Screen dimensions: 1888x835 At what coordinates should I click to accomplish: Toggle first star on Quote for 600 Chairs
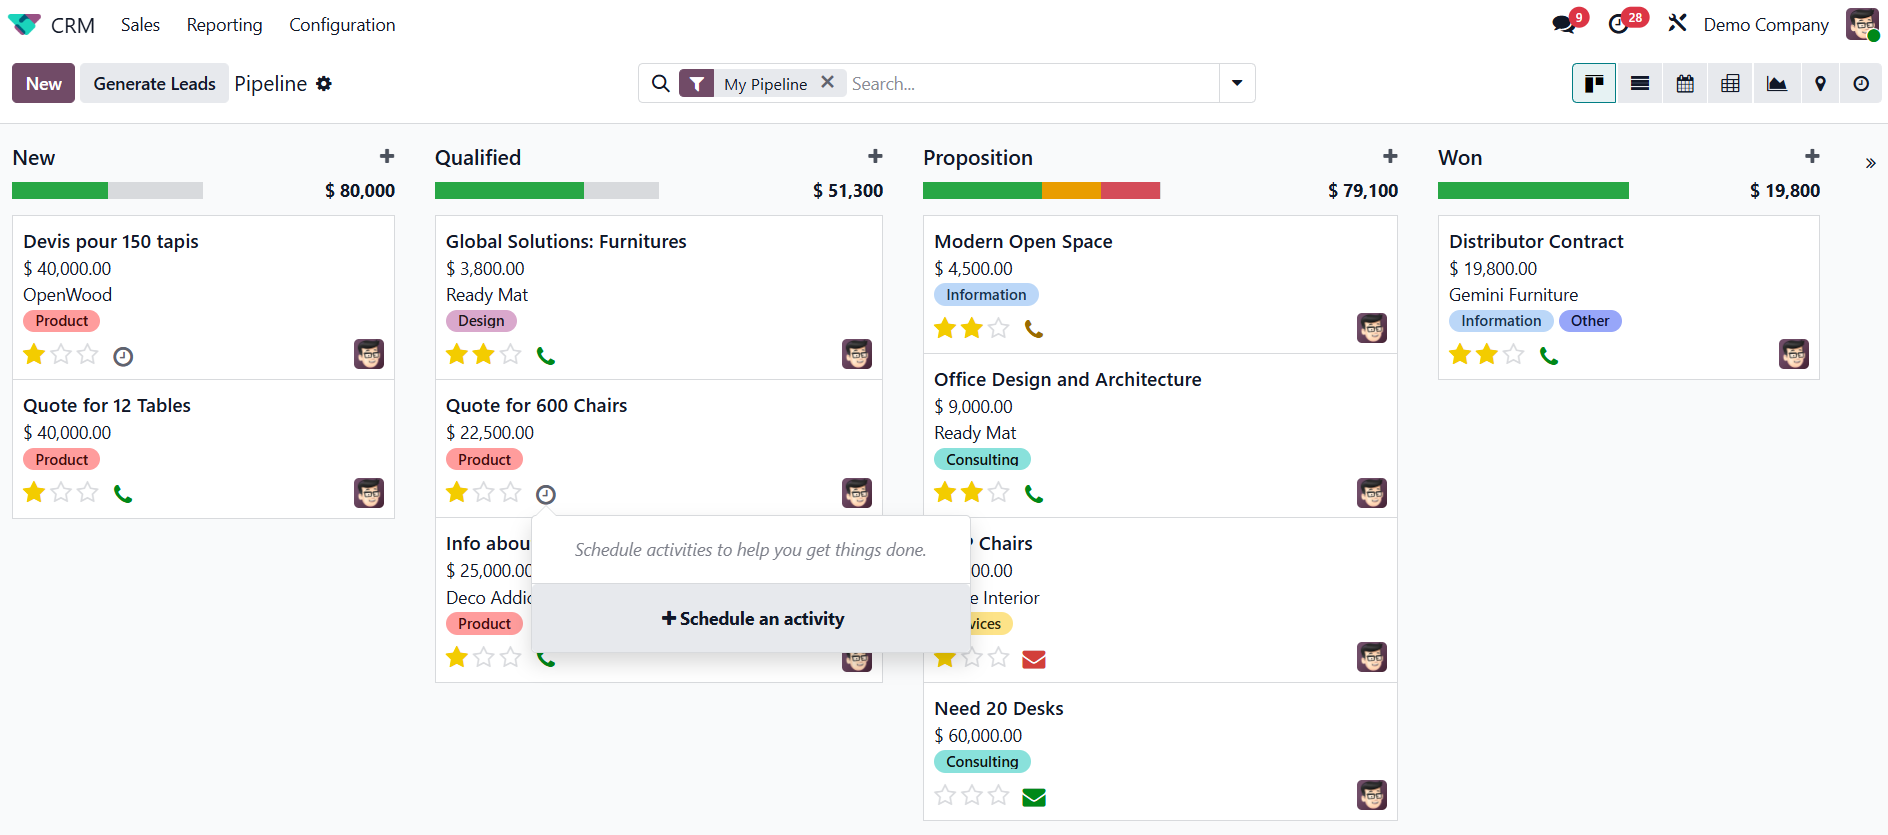(x=457, y=492)
